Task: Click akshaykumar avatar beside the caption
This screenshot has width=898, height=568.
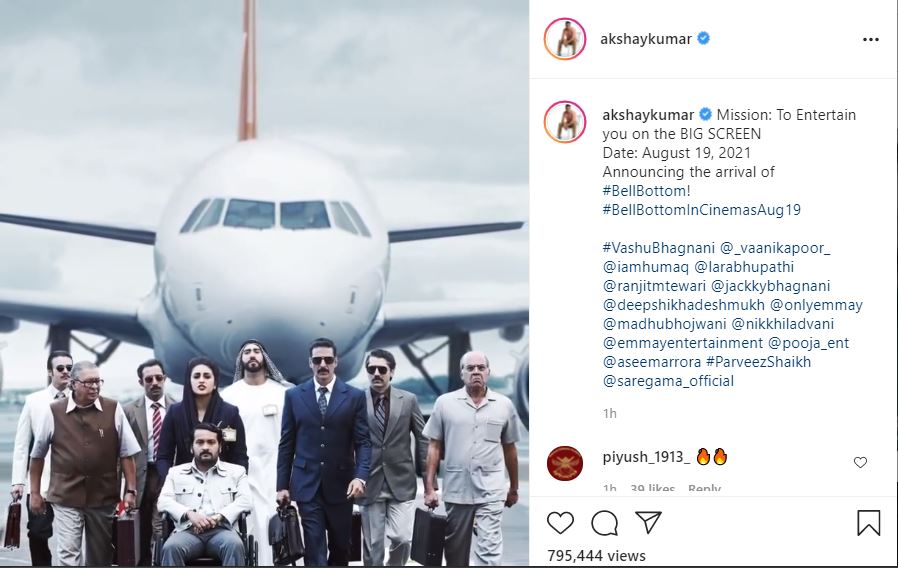Action: (x=565, y=122)
